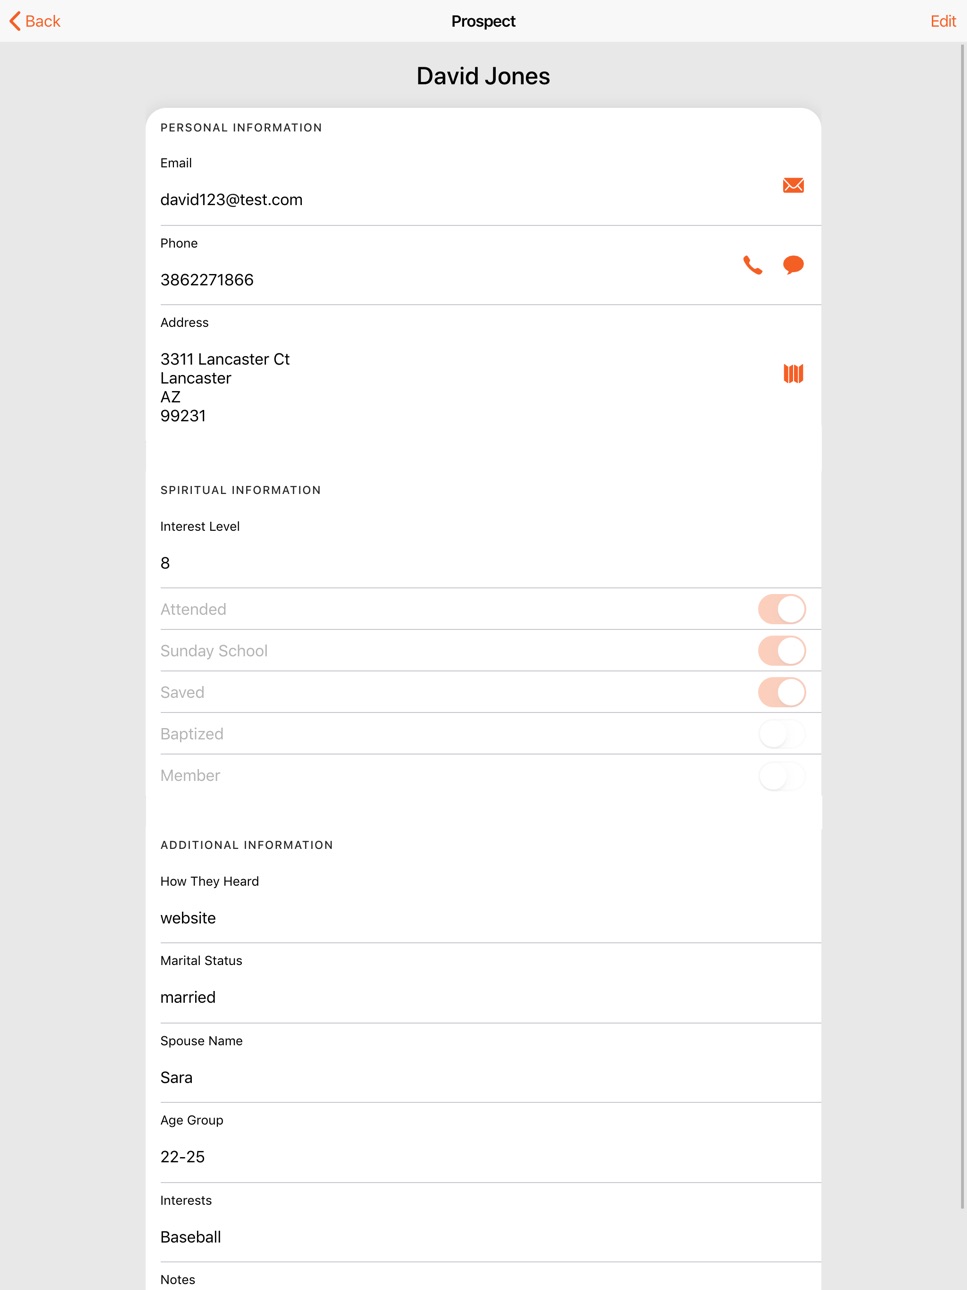Click the Notes field label
Image resolution: width=967 pixels, height=1290 pixels.
coord(178,1280)
